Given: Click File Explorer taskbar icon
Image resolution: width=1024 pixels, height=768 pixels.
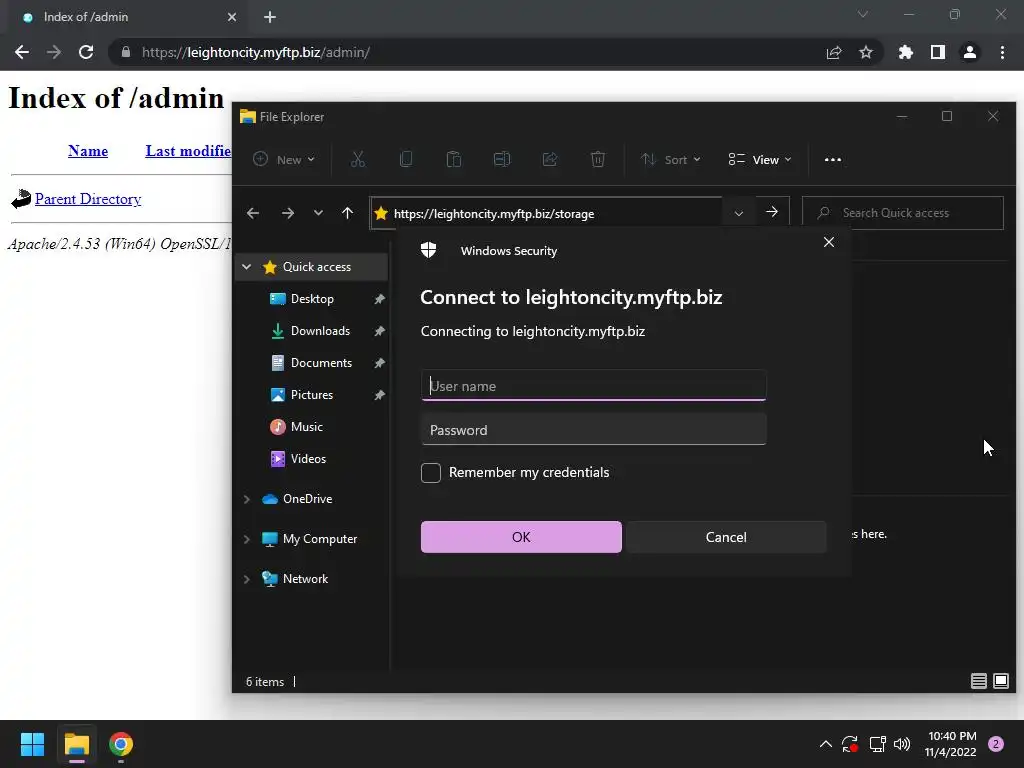Looking at the screenshot, I should (76, 744).
